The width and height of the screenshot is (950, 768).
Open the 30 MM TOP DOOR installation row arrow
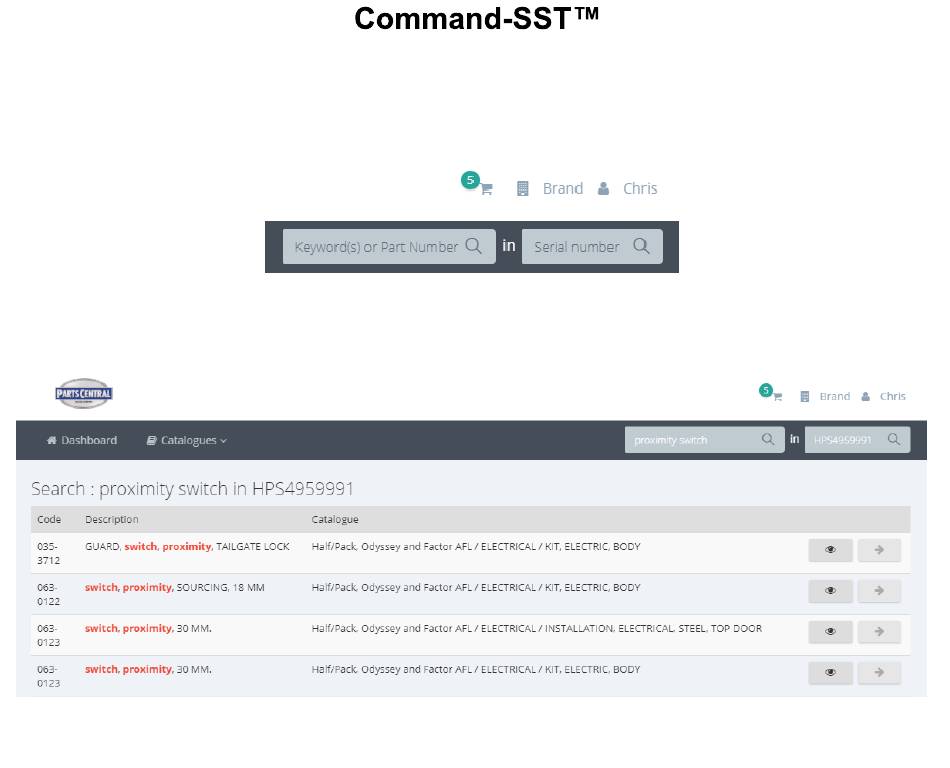879,632
